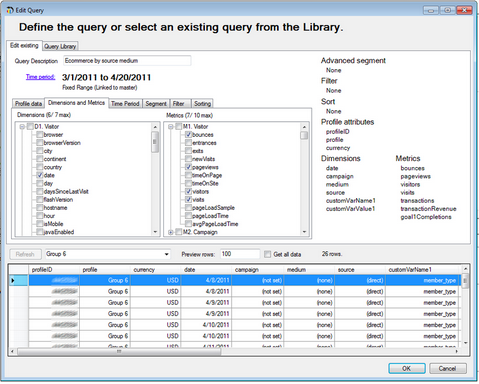Click the Preview rows input field
479x384 pixels.
(x=240, y=254)
